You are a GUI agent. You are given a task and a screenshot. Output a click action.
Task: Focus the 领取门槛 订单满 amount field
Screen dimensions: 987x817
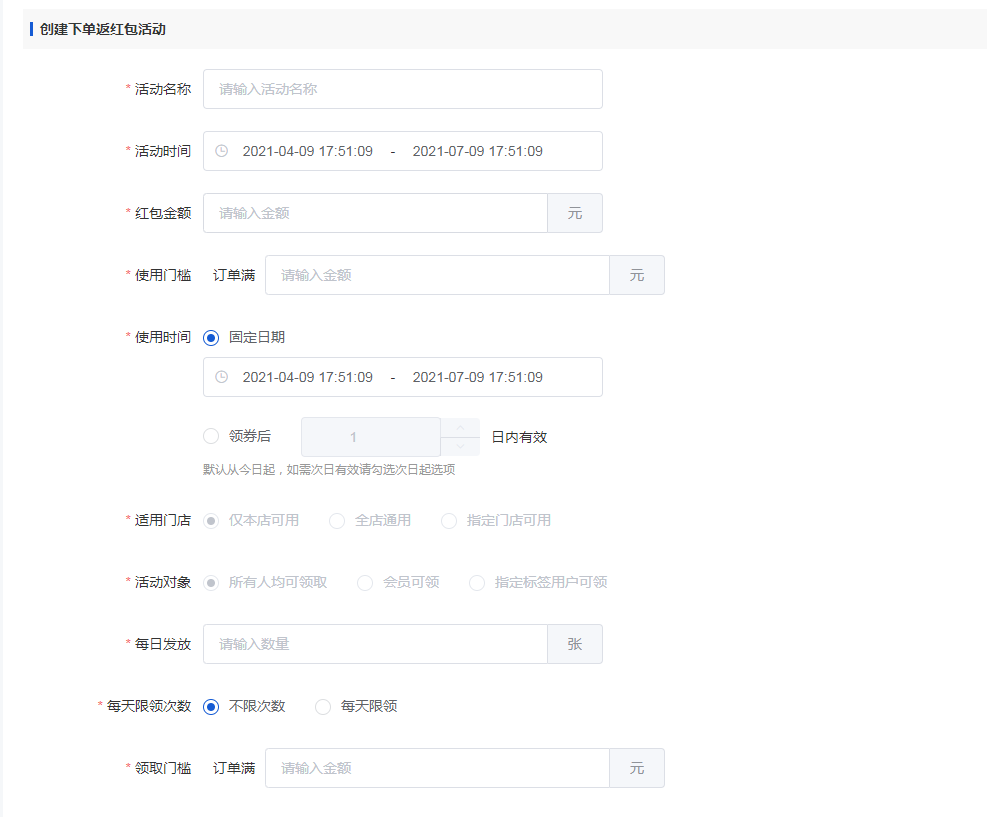[437, 768]
